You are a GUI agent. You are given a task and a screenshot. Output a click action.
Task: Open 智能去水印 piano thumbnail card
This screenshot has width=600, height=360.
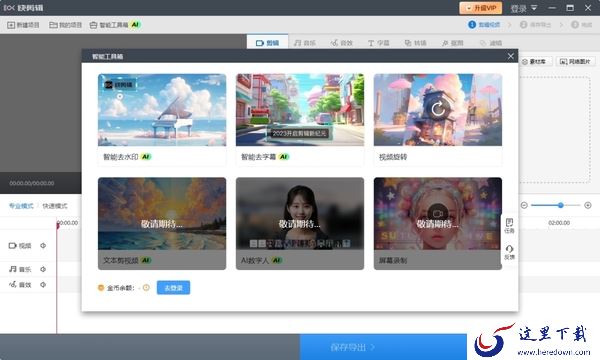coord(162,110)
